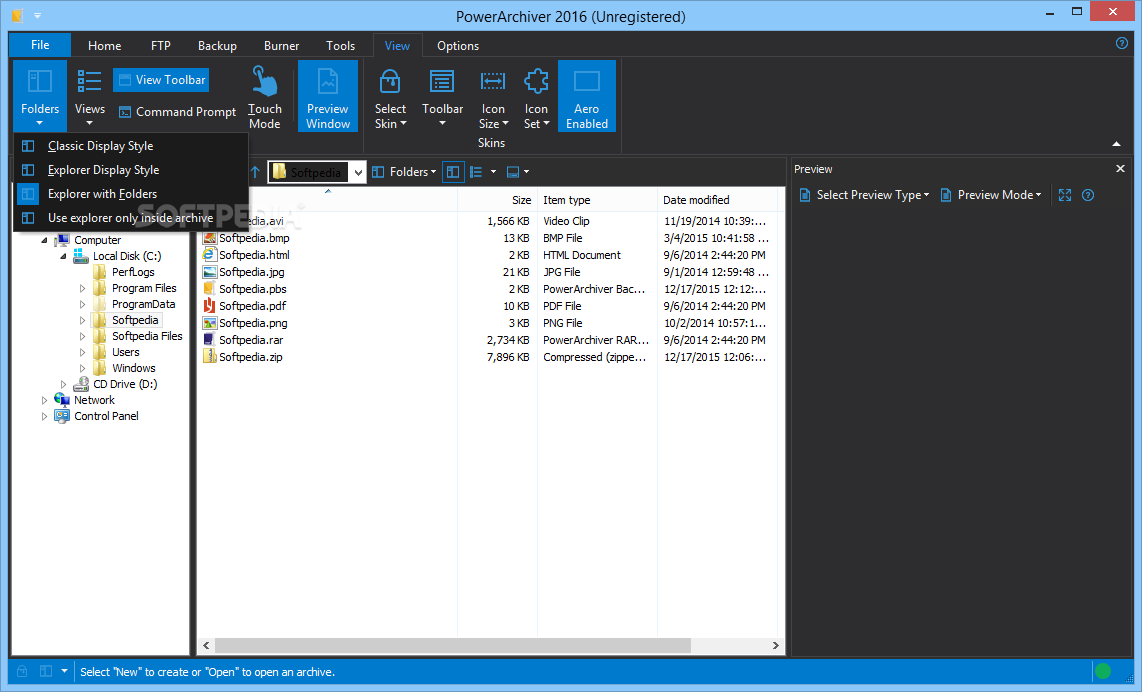Choose Use explorer only inside archive
The height and width of the screenshot is (692, 1142).
pos(131,218)
